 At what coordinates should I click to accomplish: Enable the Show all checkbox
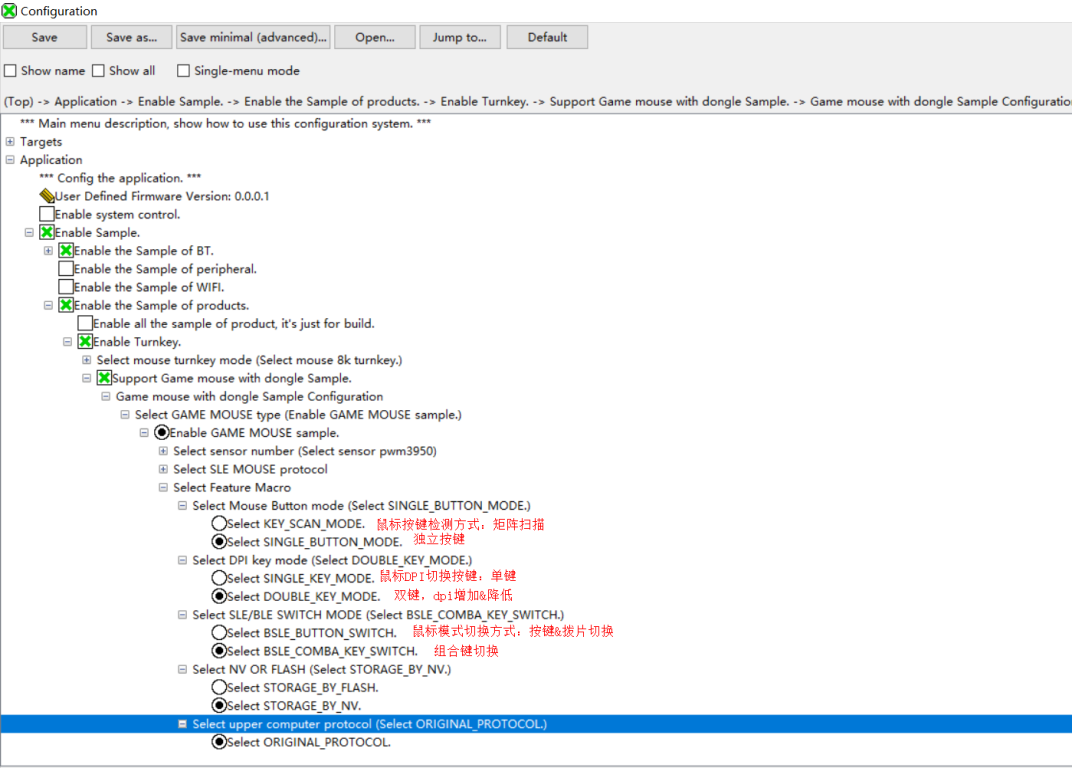pyautogui.click(x=98, y=71)
